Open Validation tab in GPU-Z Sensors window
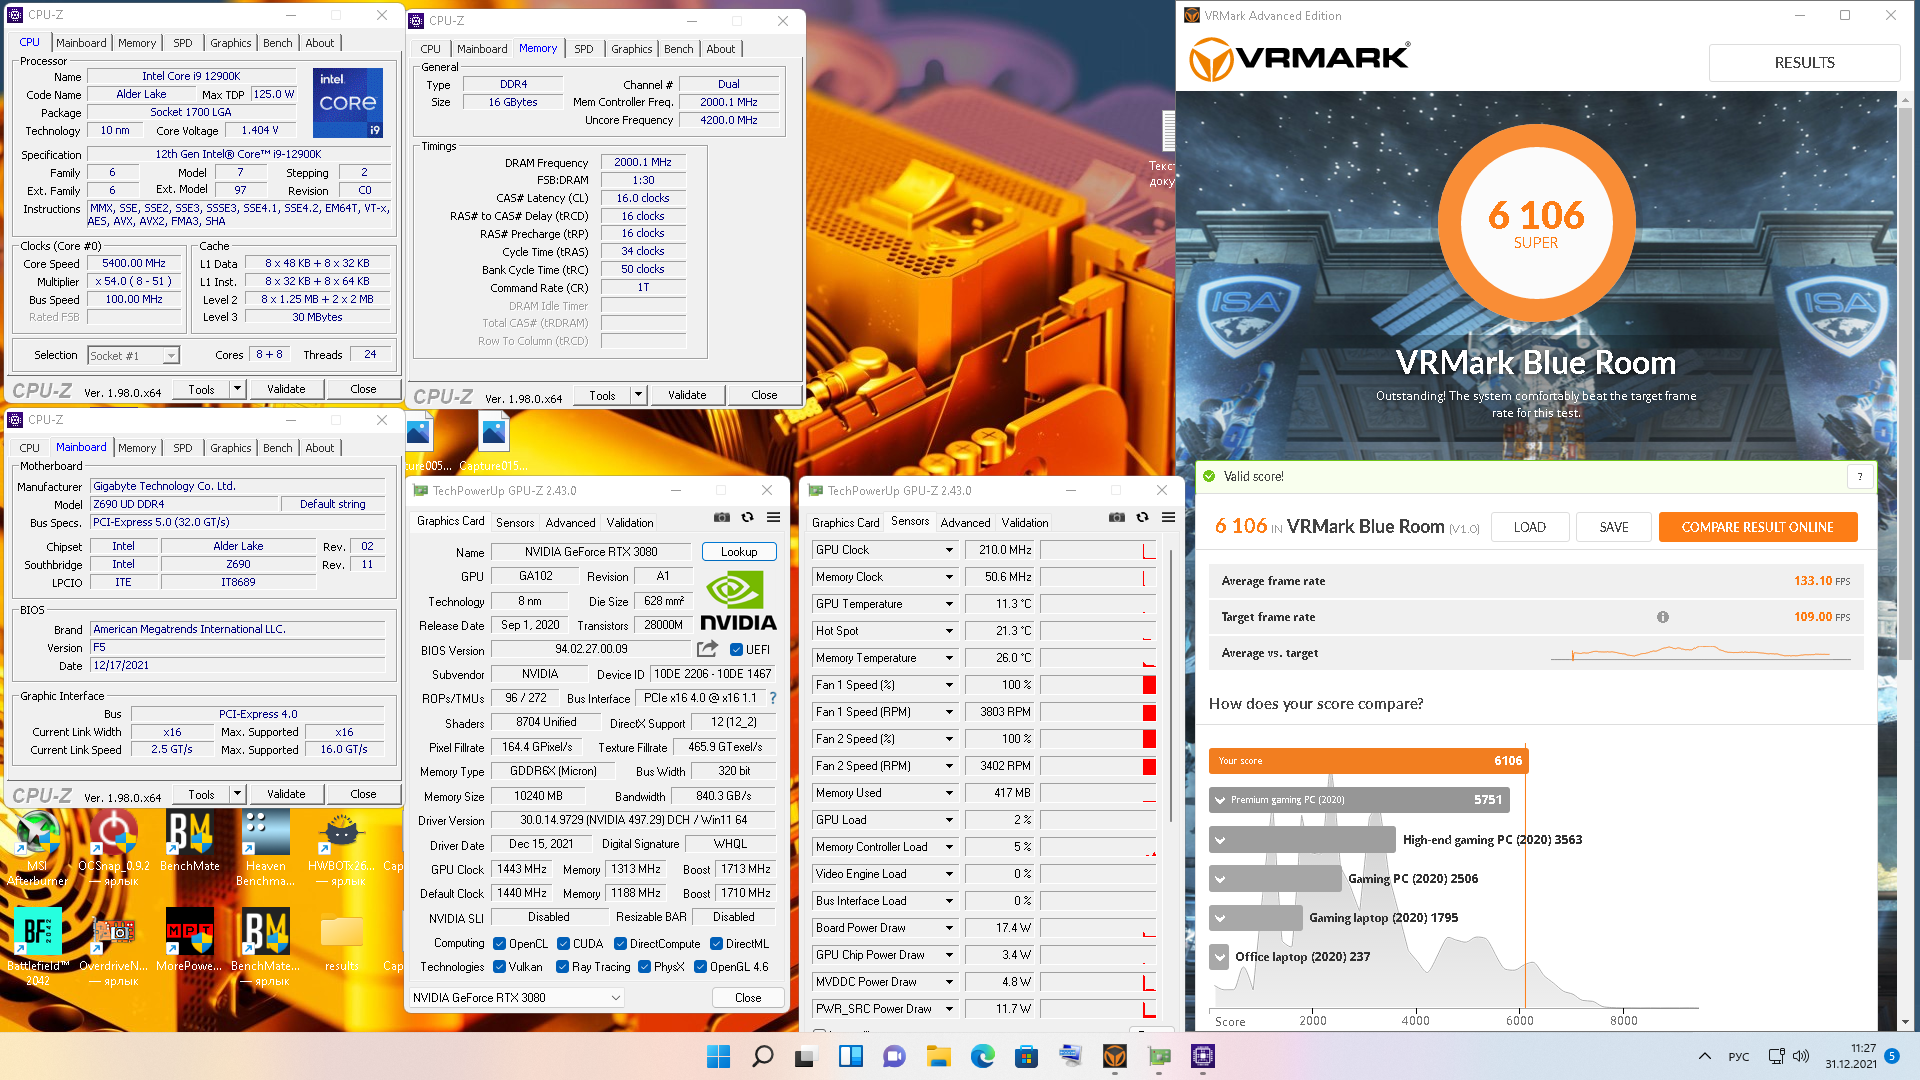 (x=1025, y=523)
